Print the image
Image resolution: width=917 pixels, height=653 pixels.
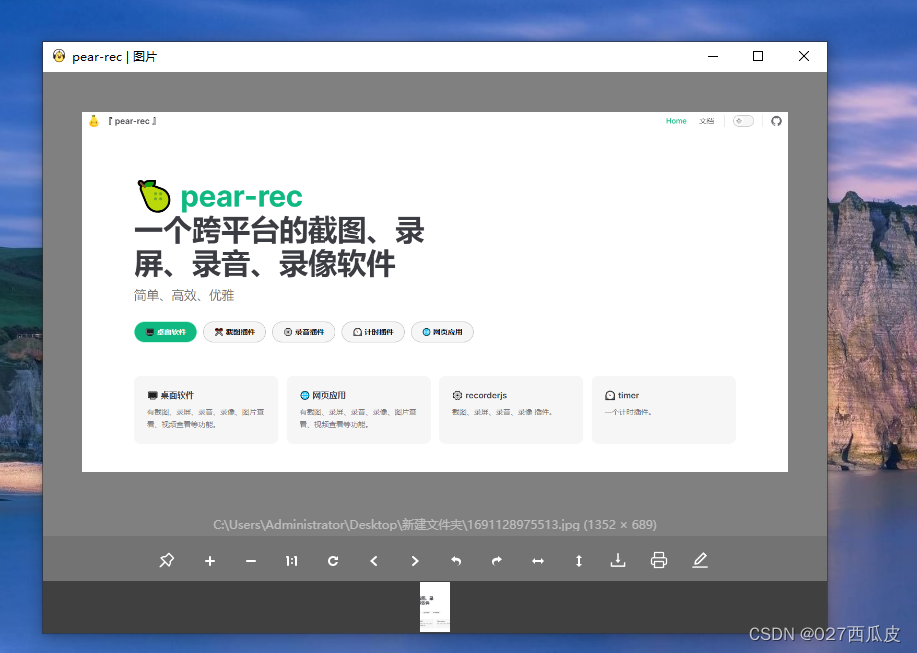pyautogui.click(x=659, y=560)
